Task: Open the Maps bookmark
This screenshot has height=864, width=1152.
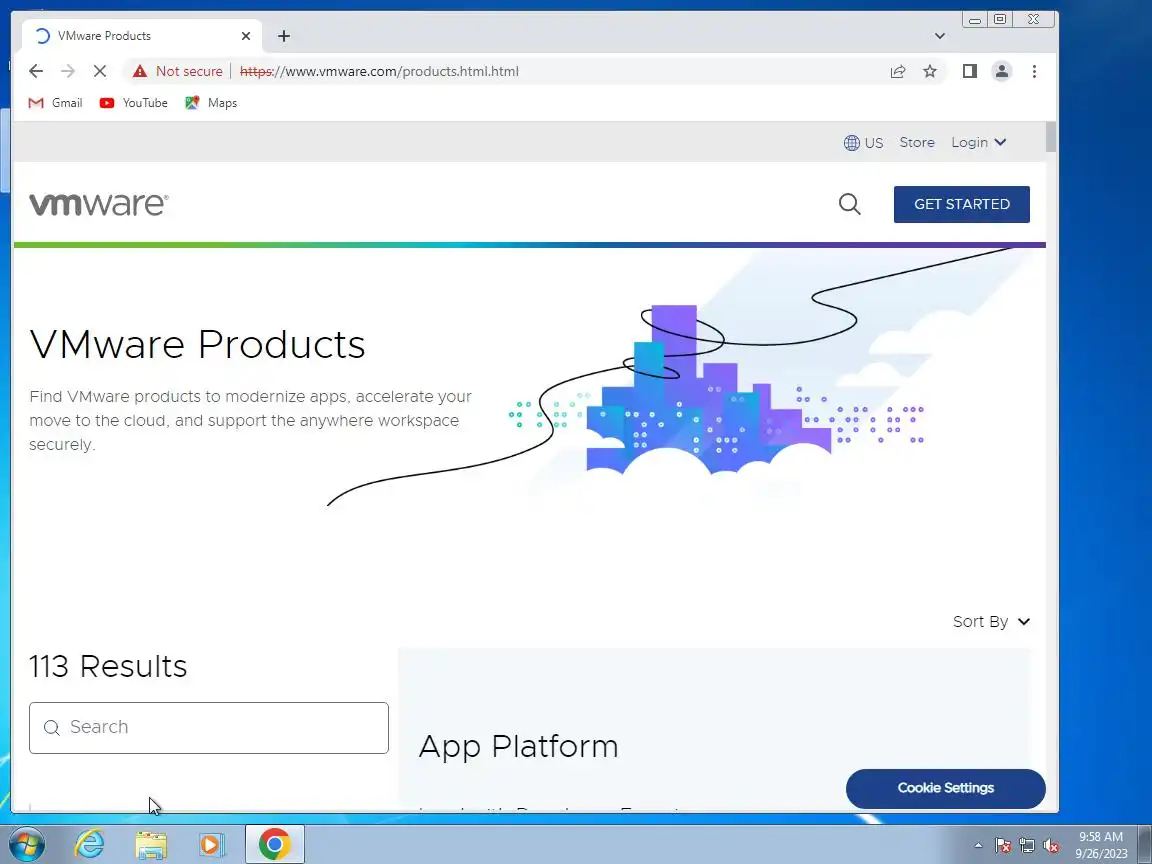Action: (211, 103)
